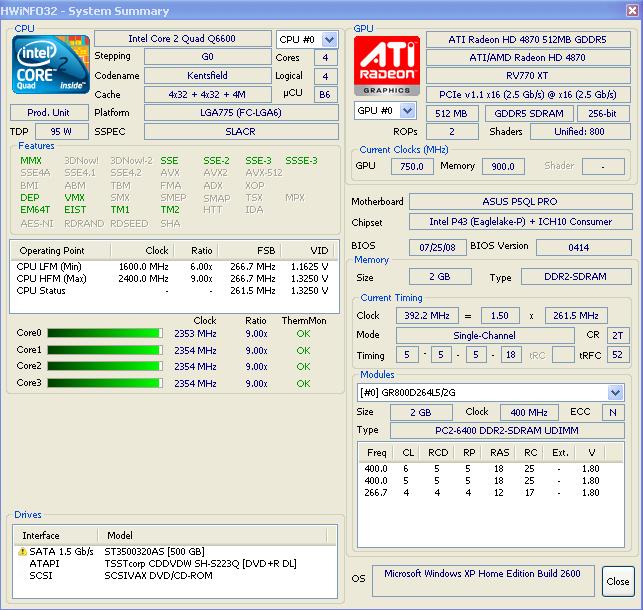Click the Microsoft Windows XP Home Edition field

pyautogui.click(x=483, y=580)
